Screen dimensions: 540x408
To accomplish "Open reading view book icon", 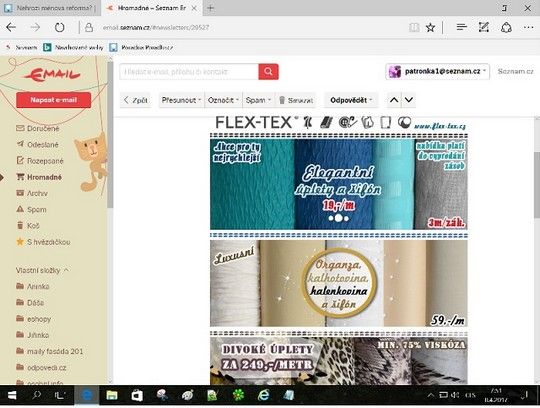I will point(414,27).
